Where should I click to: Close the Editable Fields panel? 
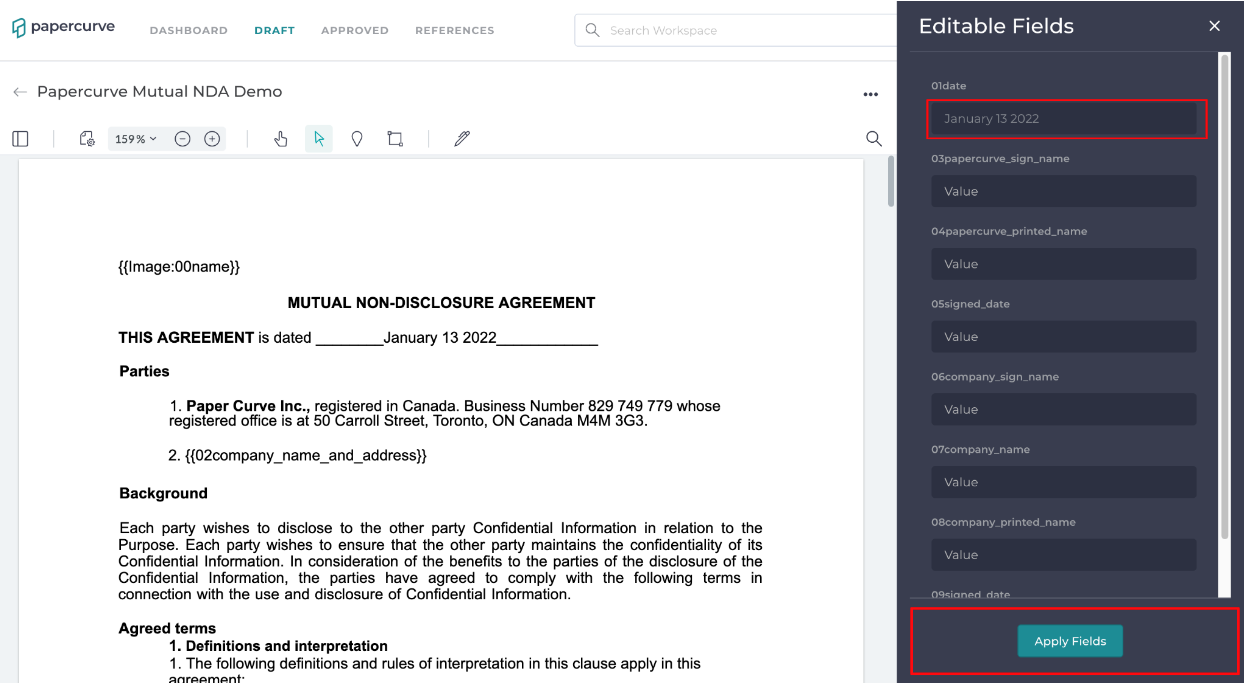(x=1214, y=26)
